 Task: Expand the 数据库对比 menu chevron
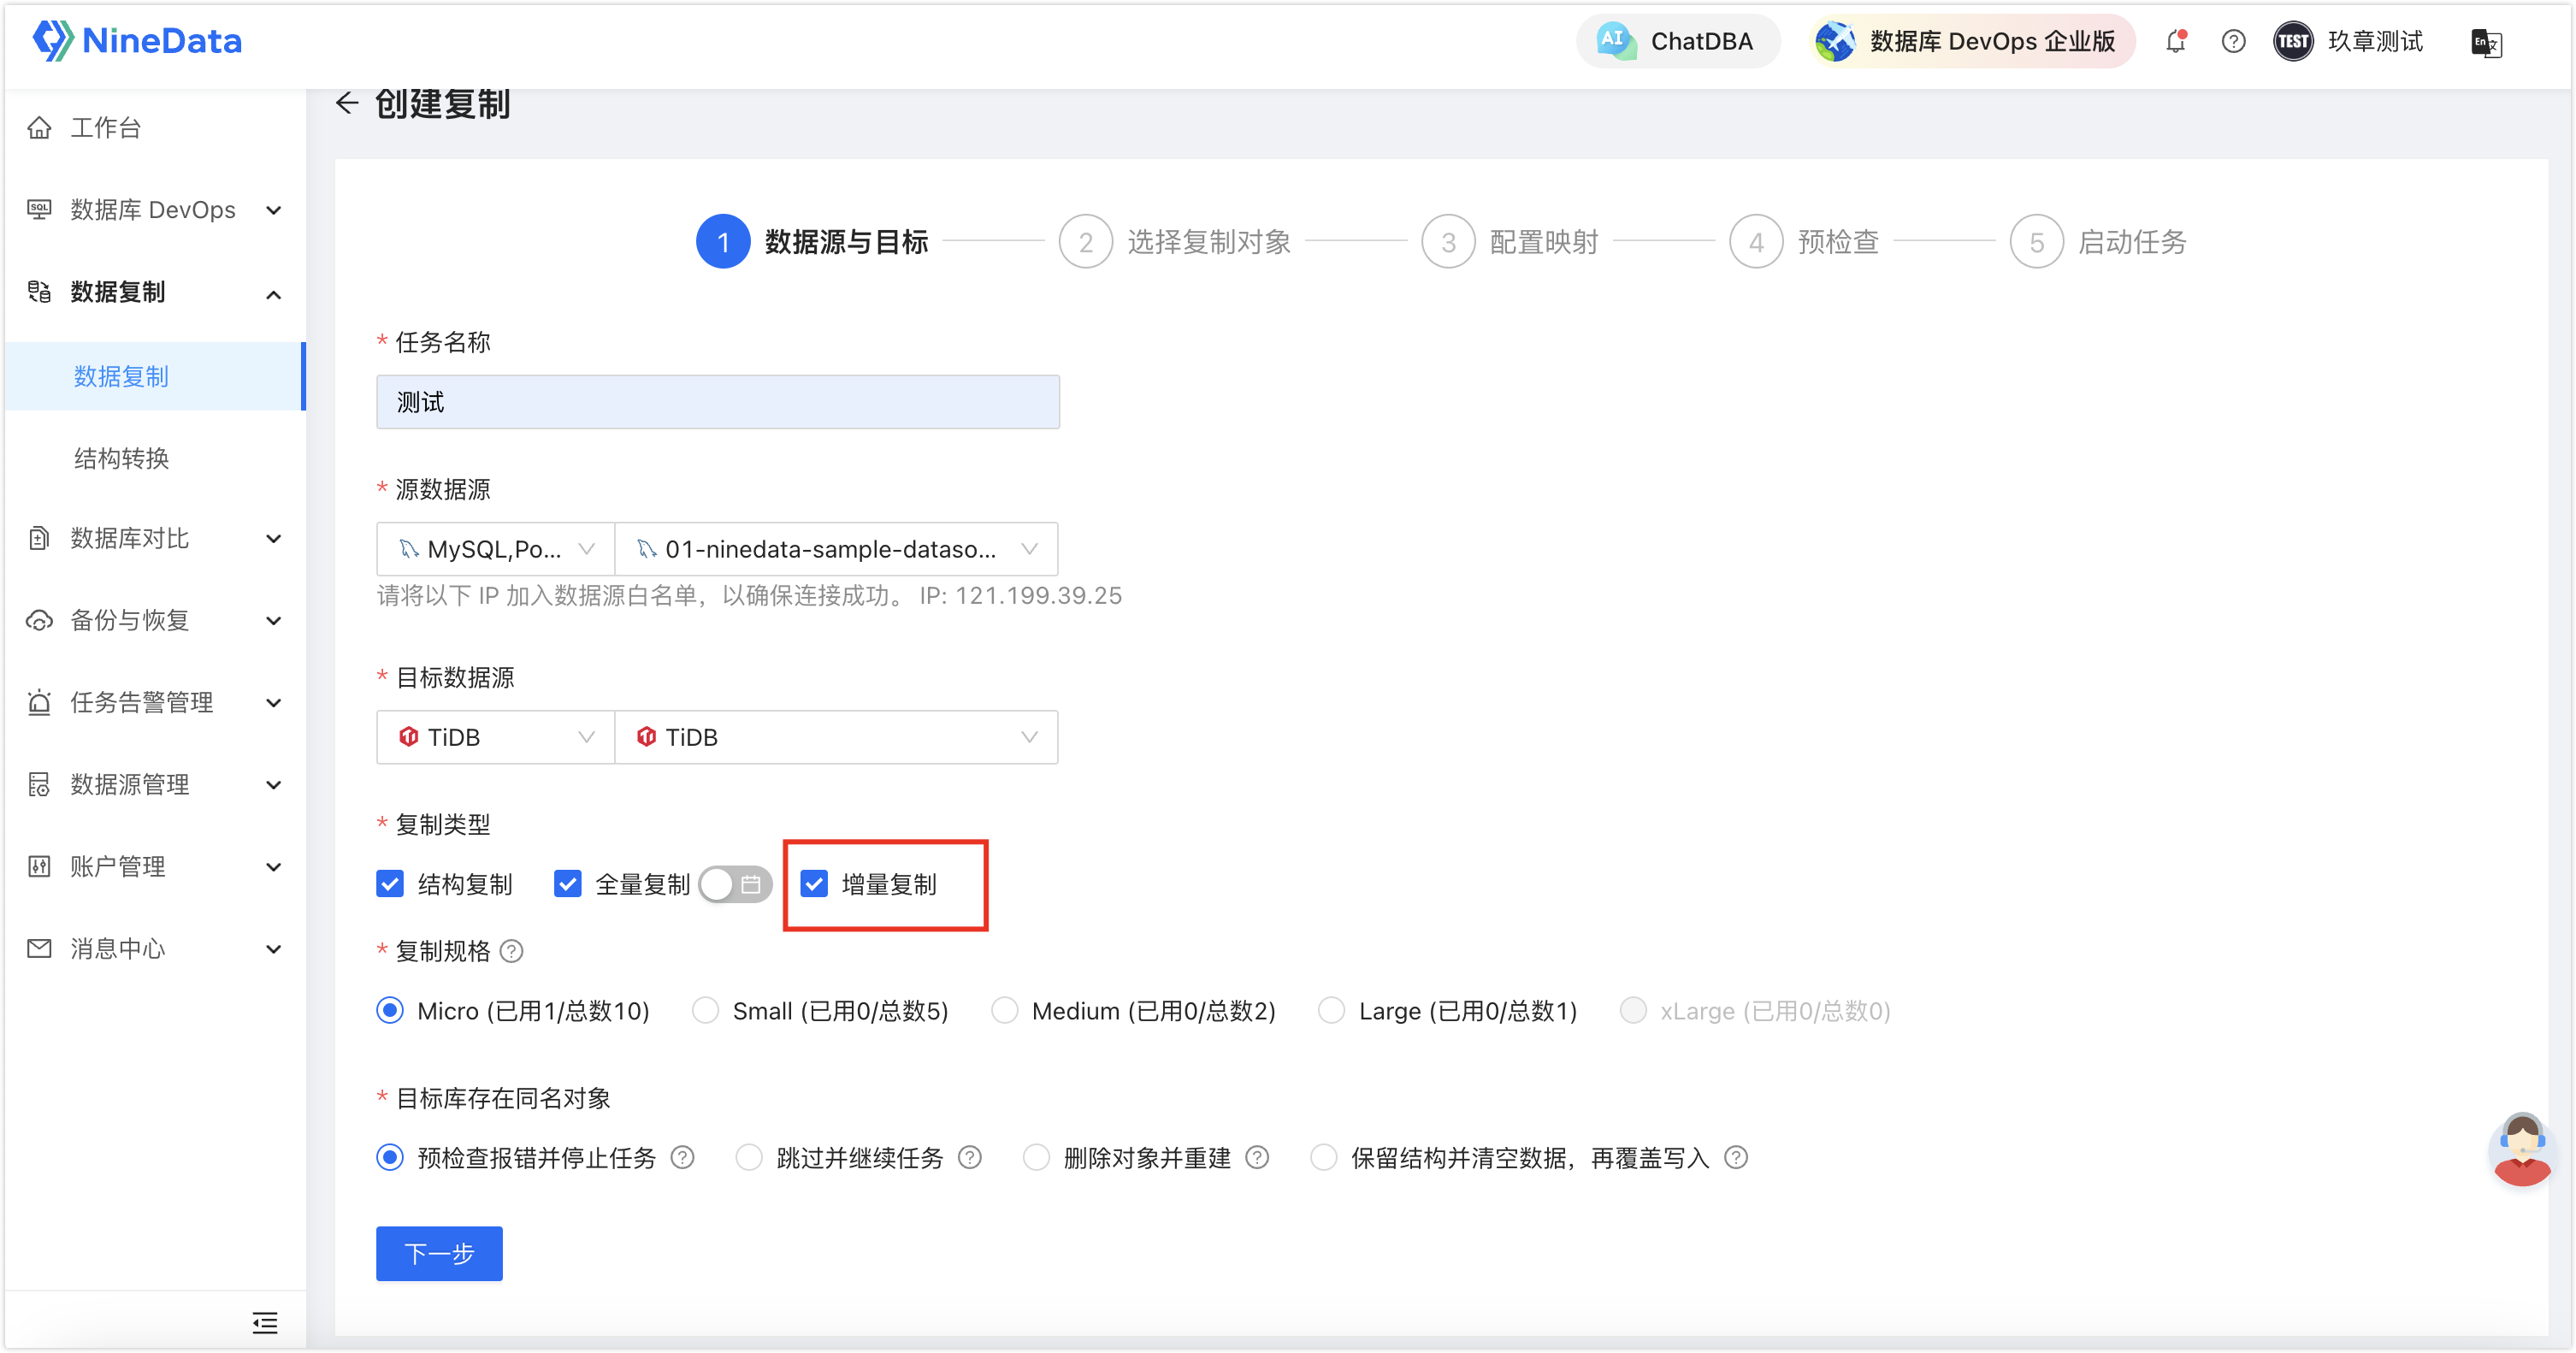(273, 539)
